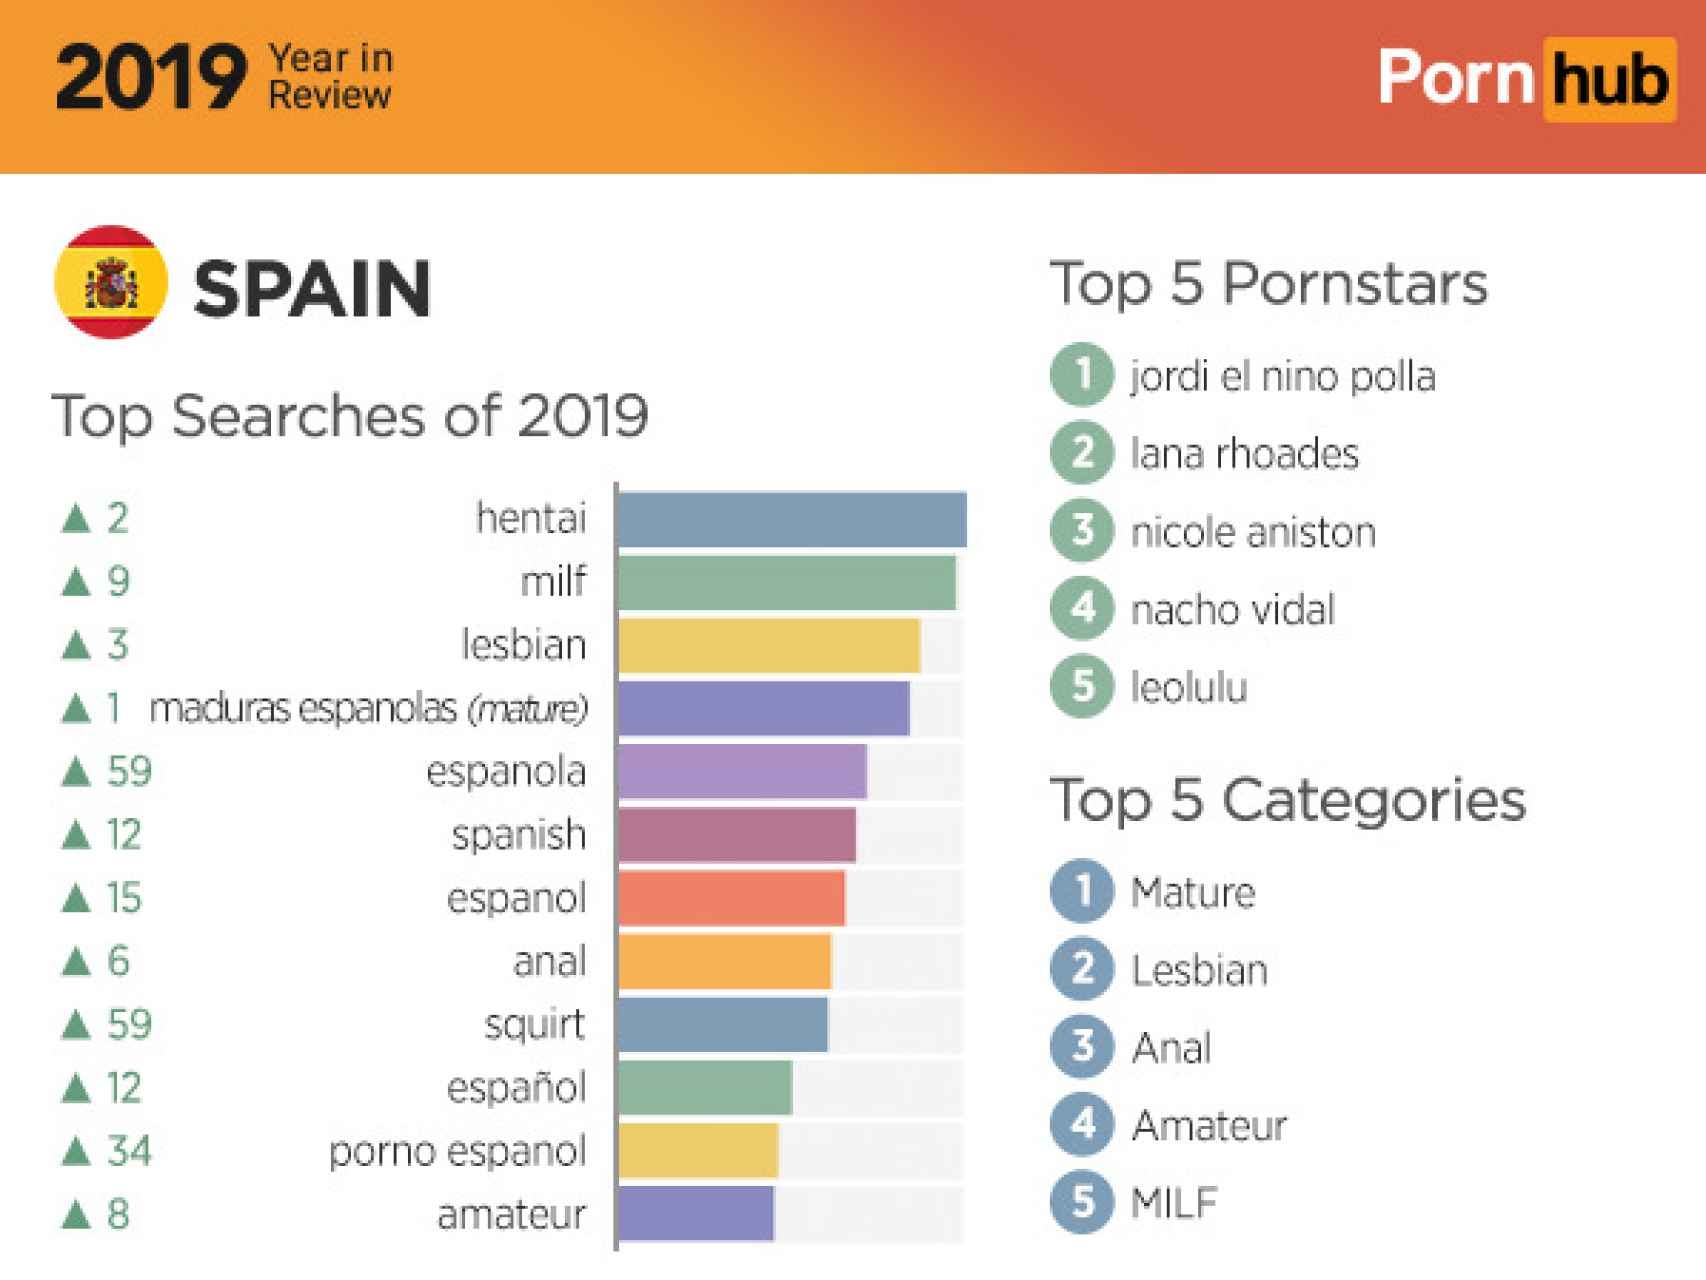Viewport: 1706px width, 1280px height.
Task: Click the green up arrow beside squirt
Action: point(76,1025)
